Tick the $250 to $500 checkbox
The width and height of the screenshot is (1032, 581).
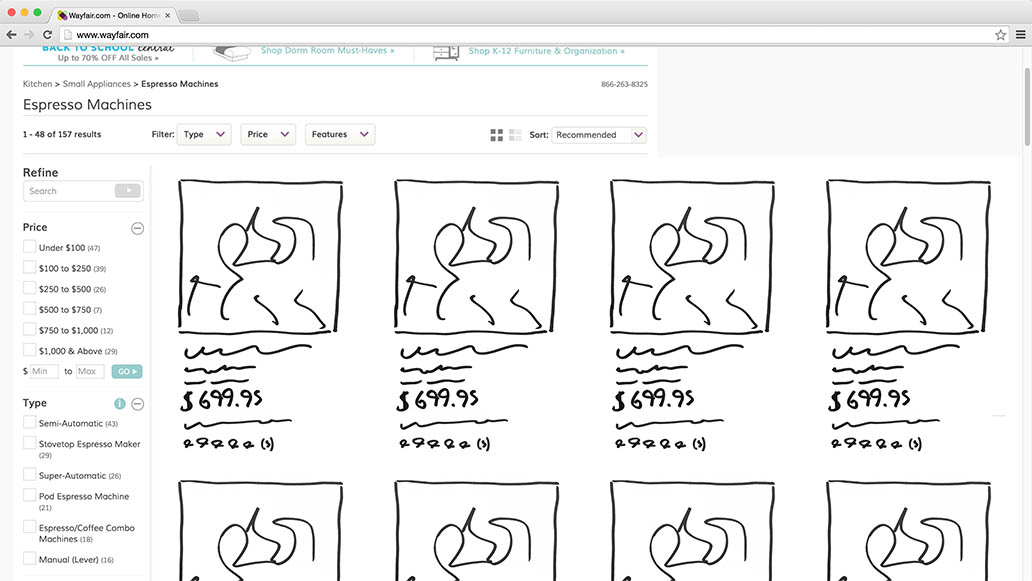(30, 288)
